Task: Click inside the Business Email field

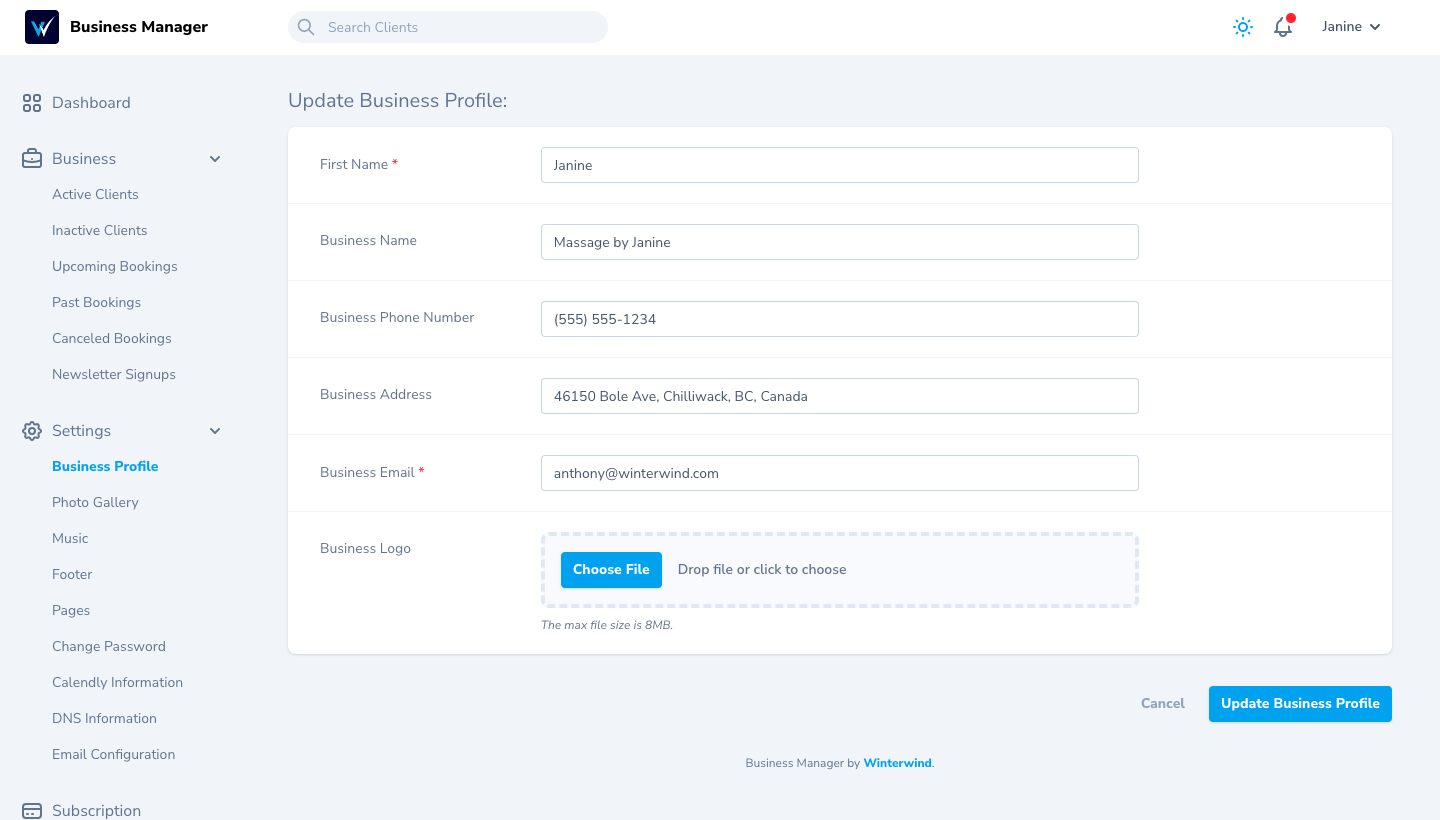Action: (839, 473)
